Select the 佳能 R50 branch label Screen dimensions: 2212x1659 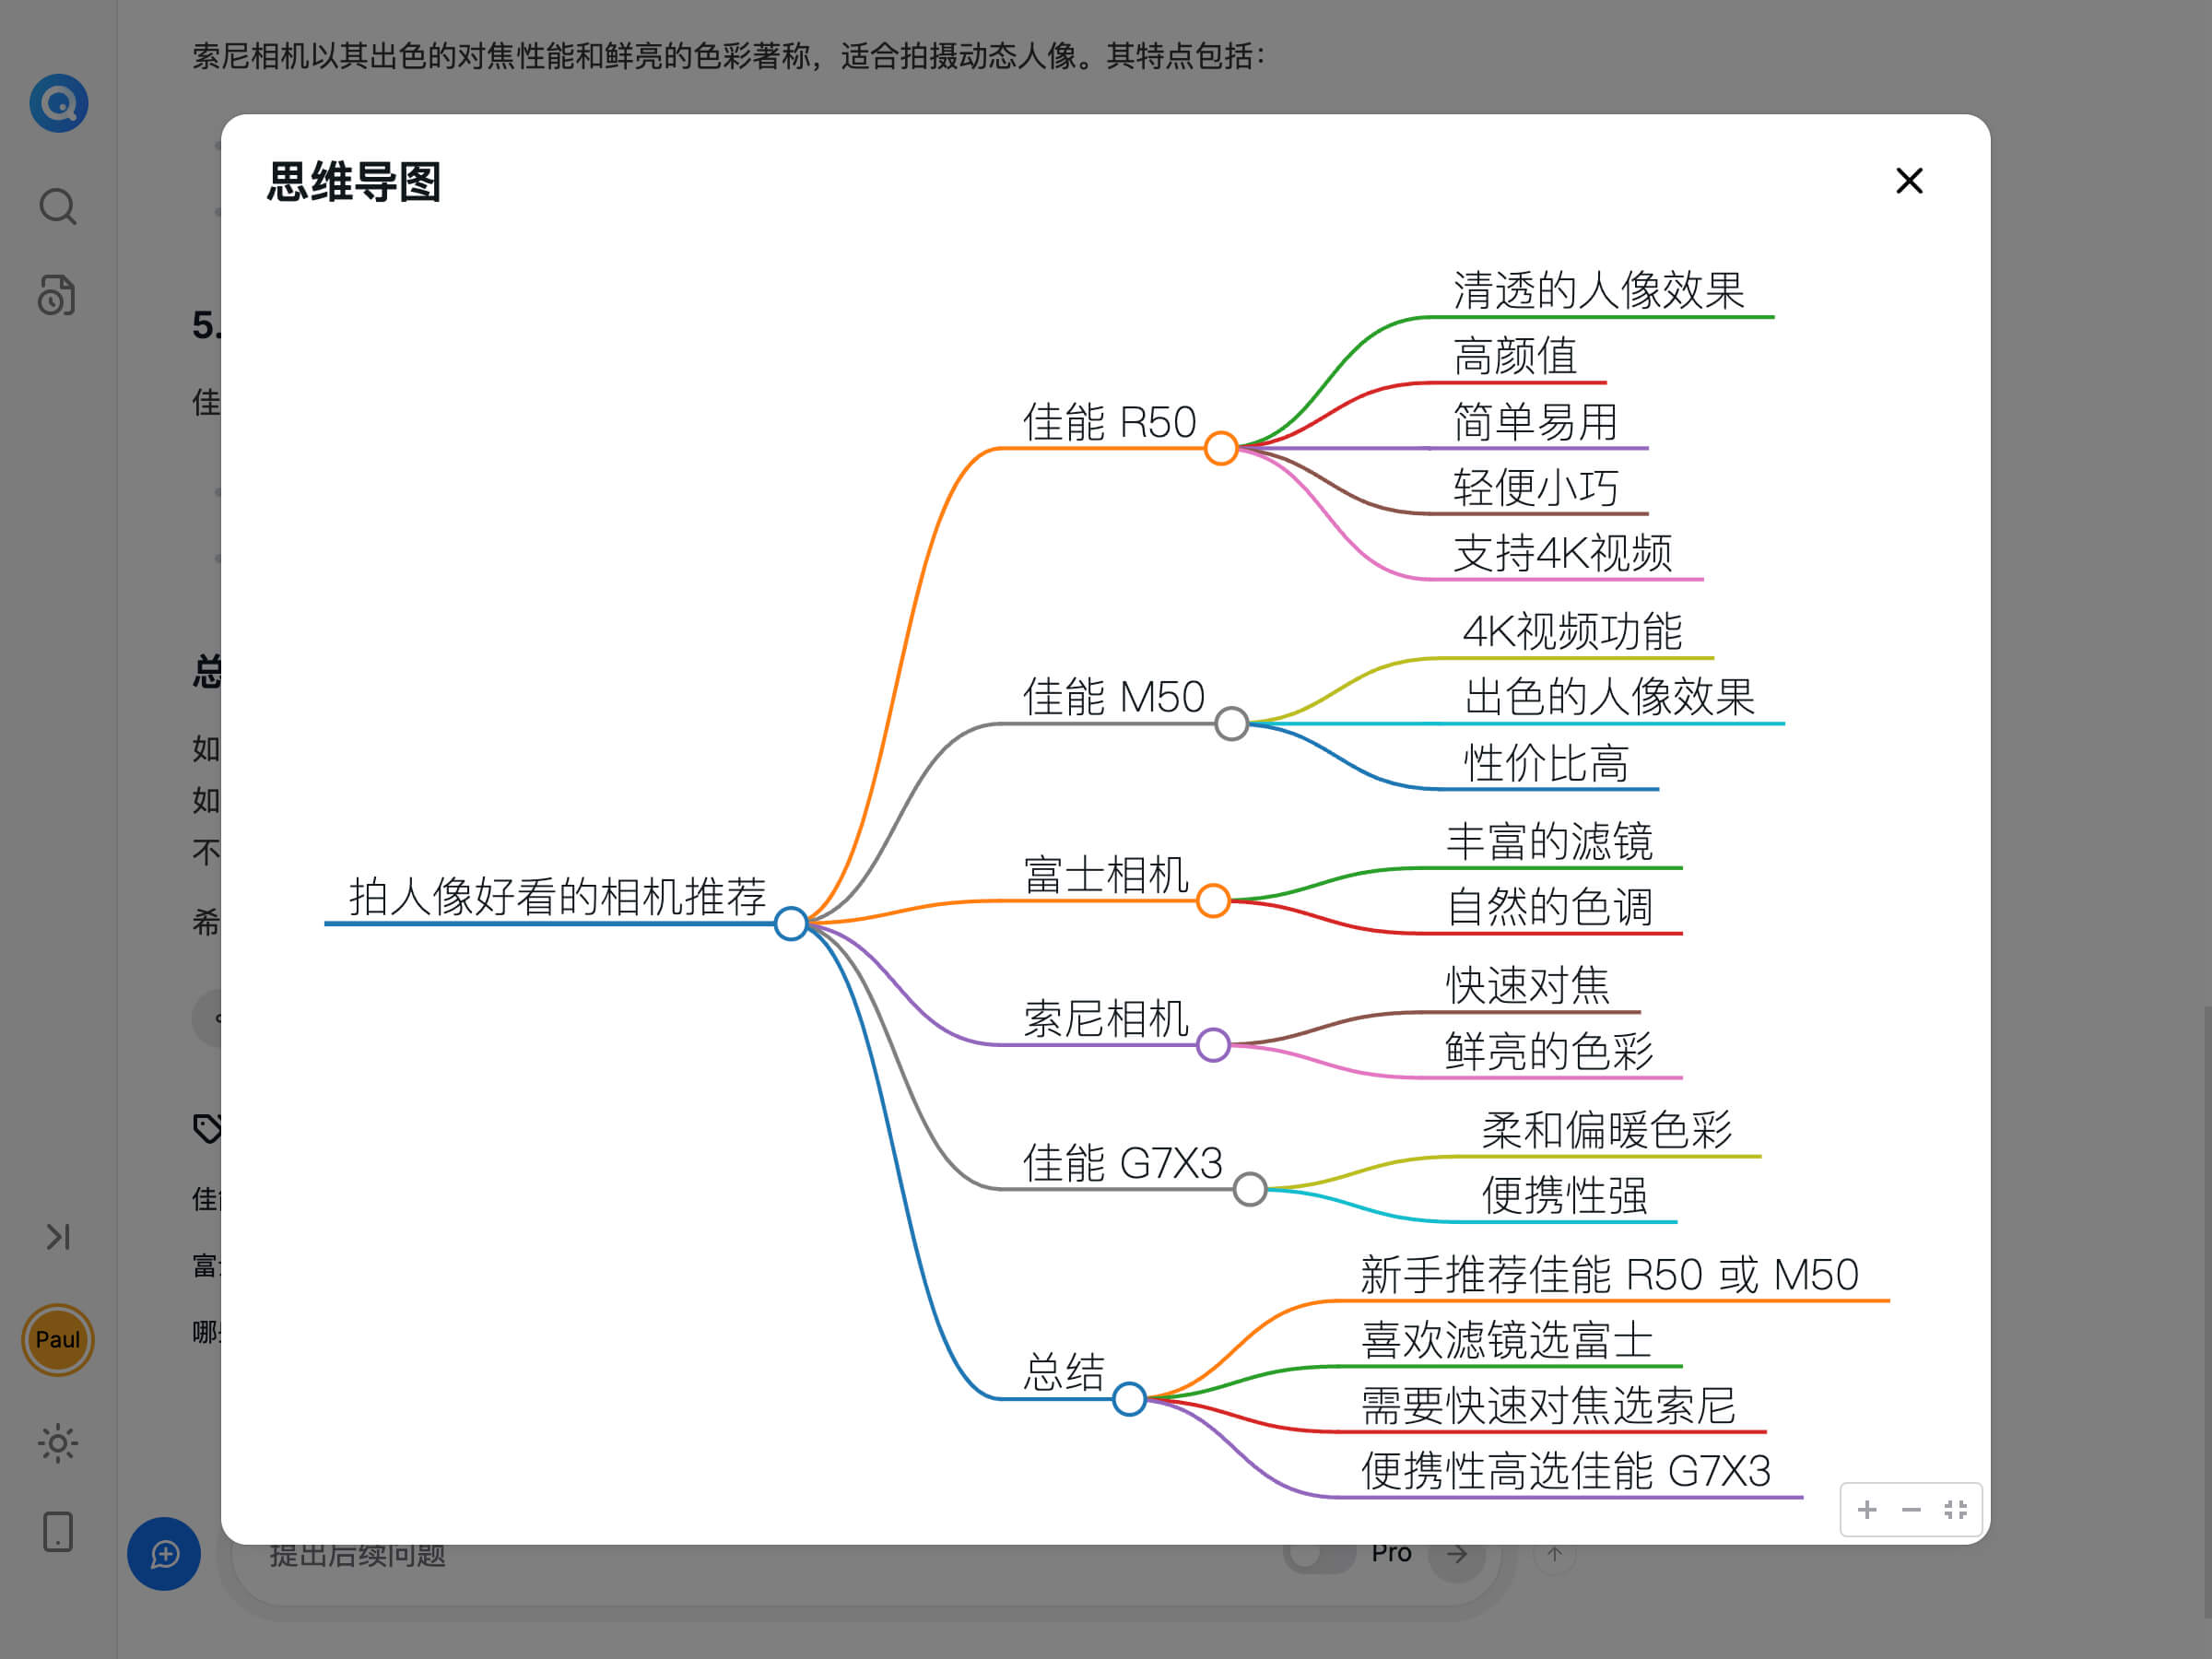[1109, 422]
